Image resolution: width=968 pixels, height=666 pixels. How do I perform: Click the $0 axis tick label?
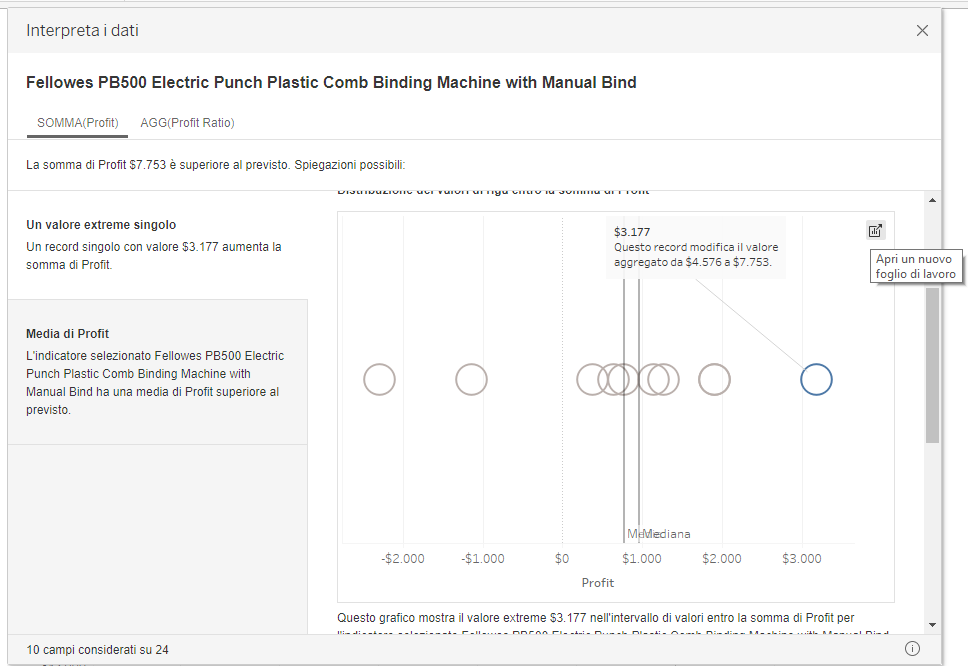(x=562, y=559)
